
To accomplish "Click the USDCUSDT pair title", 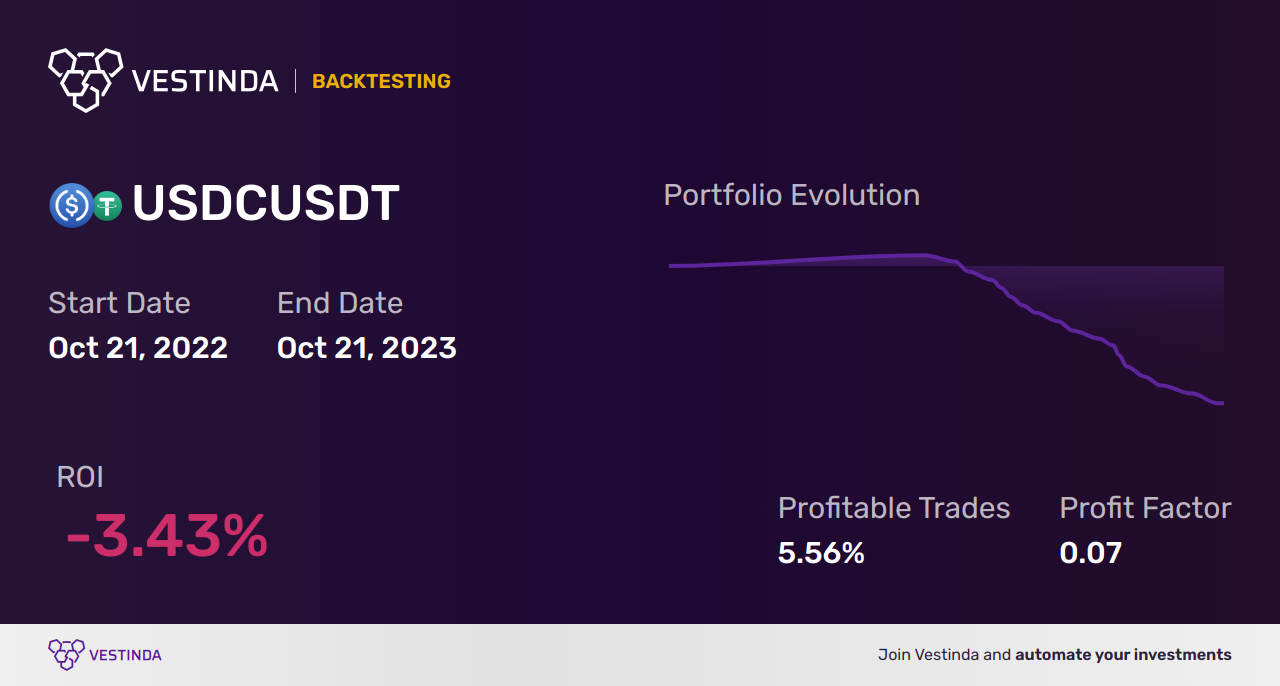I will (266, 204).
